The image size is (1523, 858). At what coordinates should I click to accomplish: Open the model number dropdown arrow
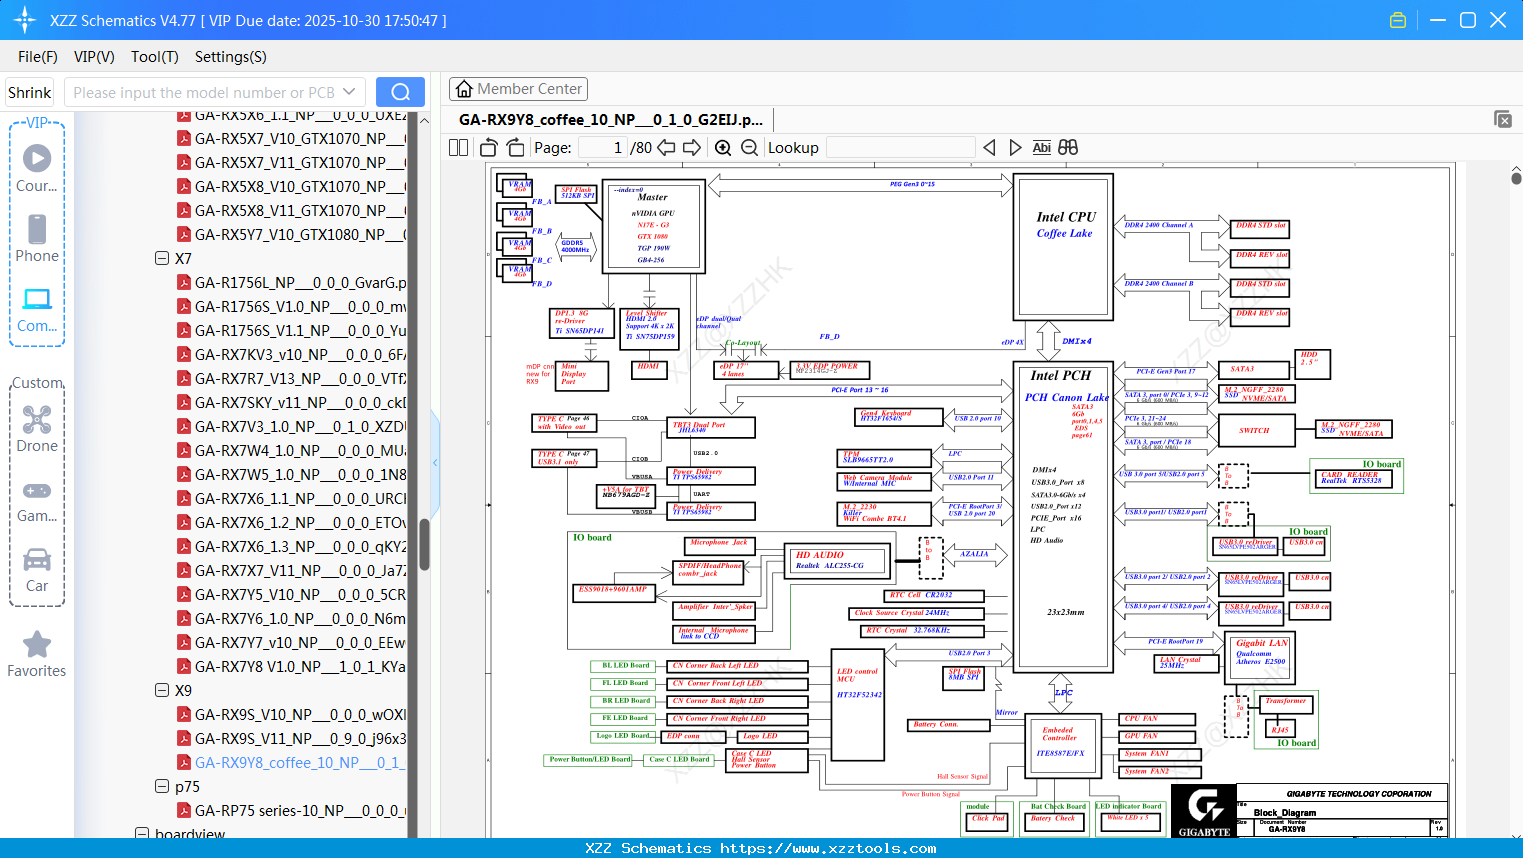coord(349,92)
